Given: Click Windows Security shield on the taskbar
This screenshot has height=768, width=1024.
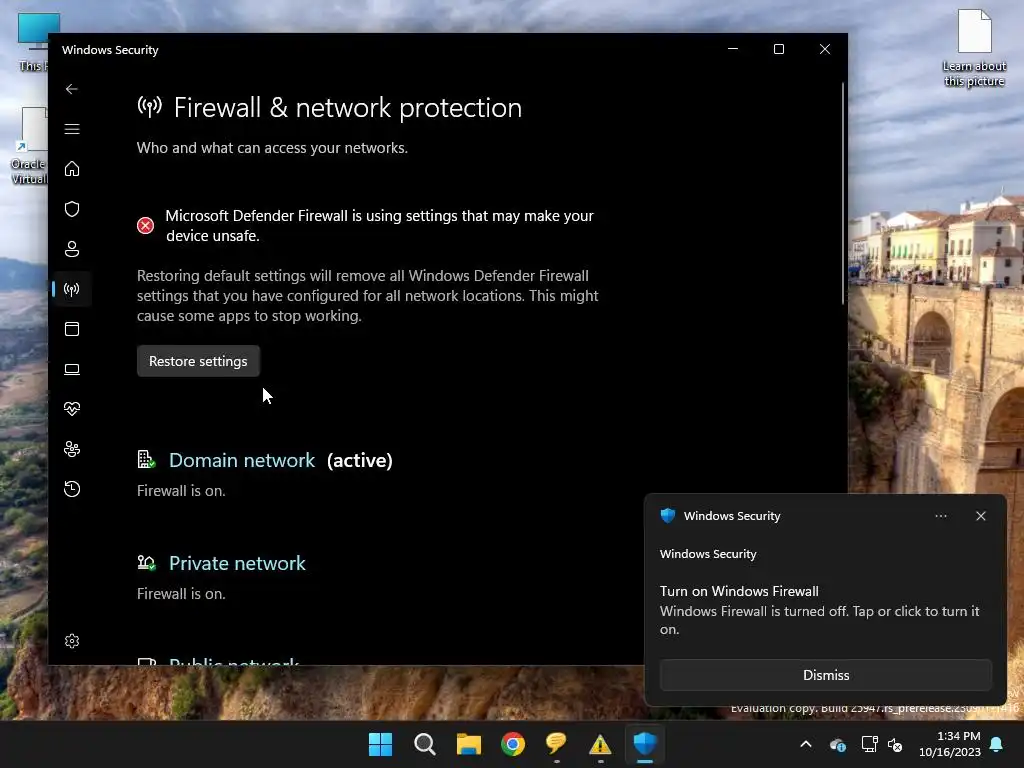Looking at the screenshot, I should (645, 744).
